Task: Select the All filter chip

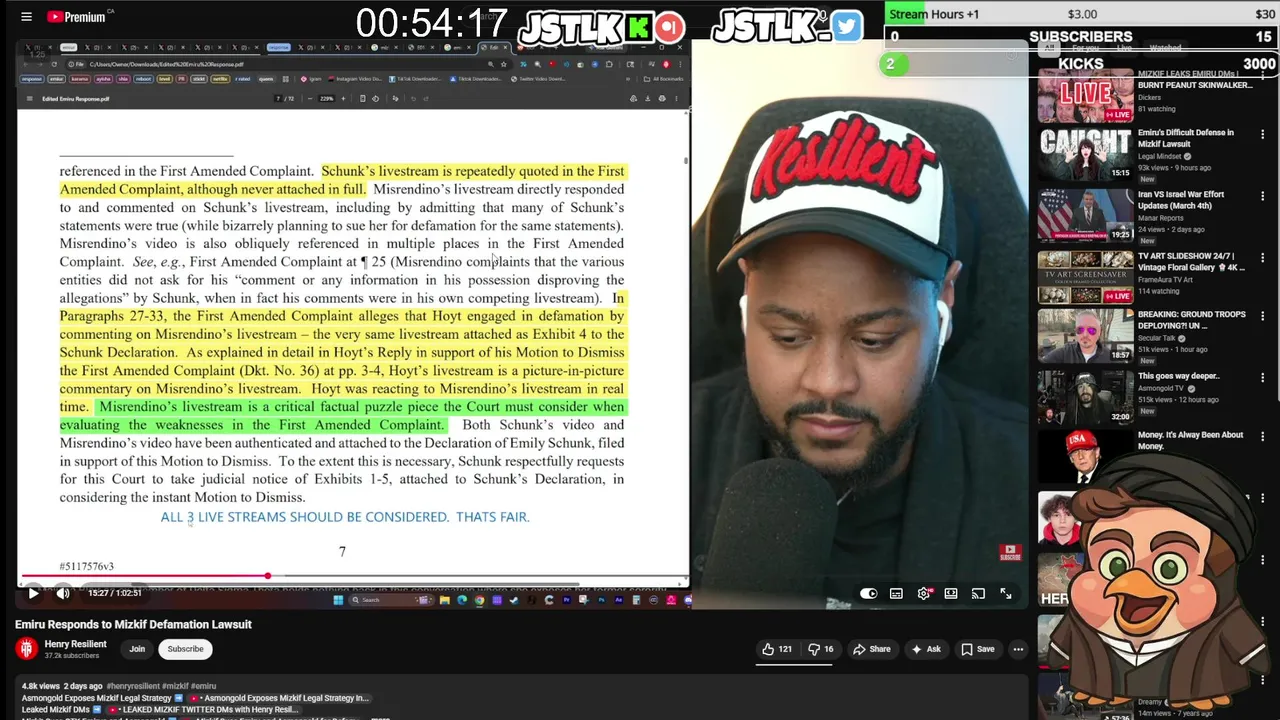Action: click(x=1049, y=48)
